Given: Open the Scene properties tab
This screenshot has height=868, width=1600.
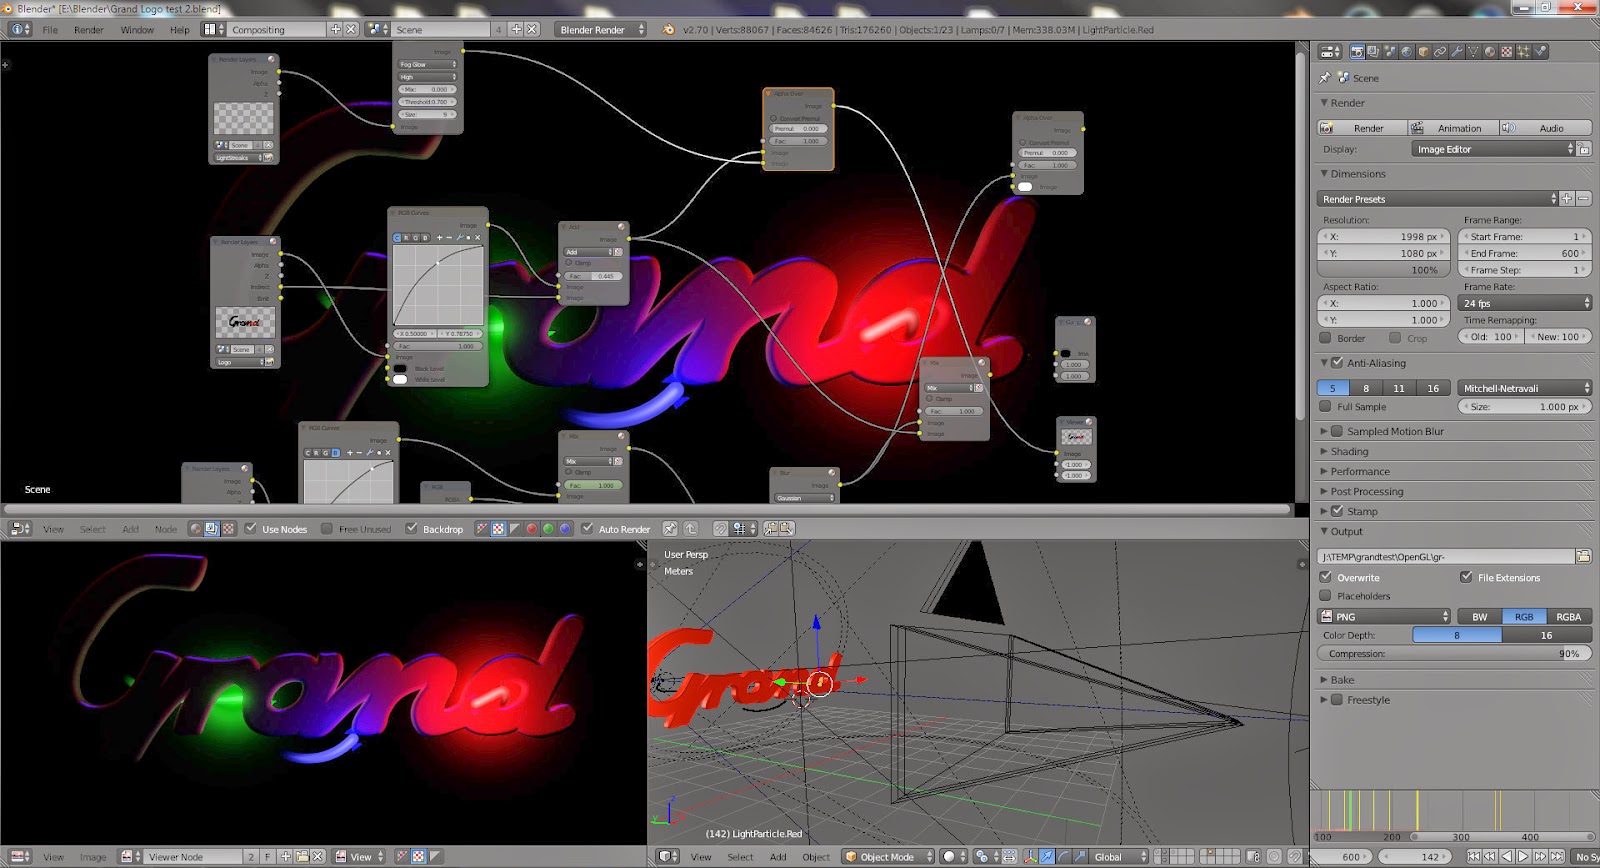Looking at the screenshot, I should (x=1390, y=51).
